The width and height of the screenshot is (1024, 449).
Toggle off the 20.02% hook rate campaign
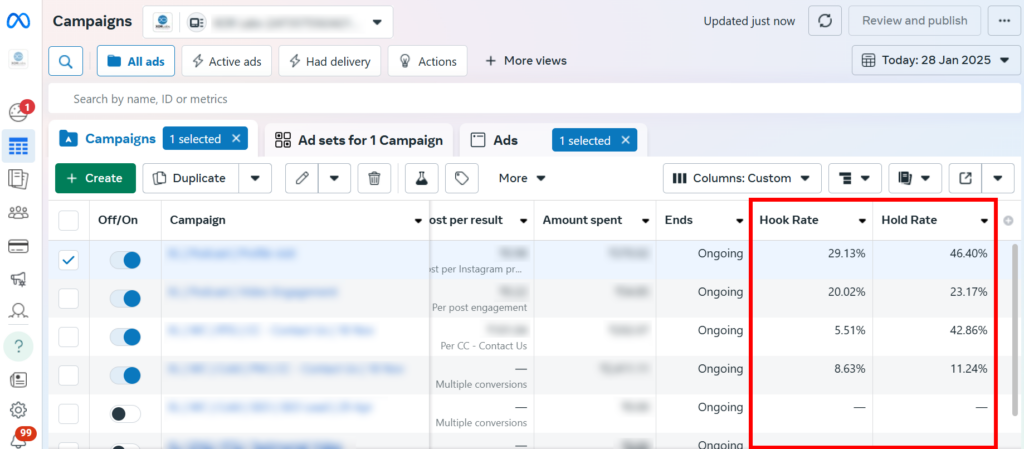coord(125,299)
